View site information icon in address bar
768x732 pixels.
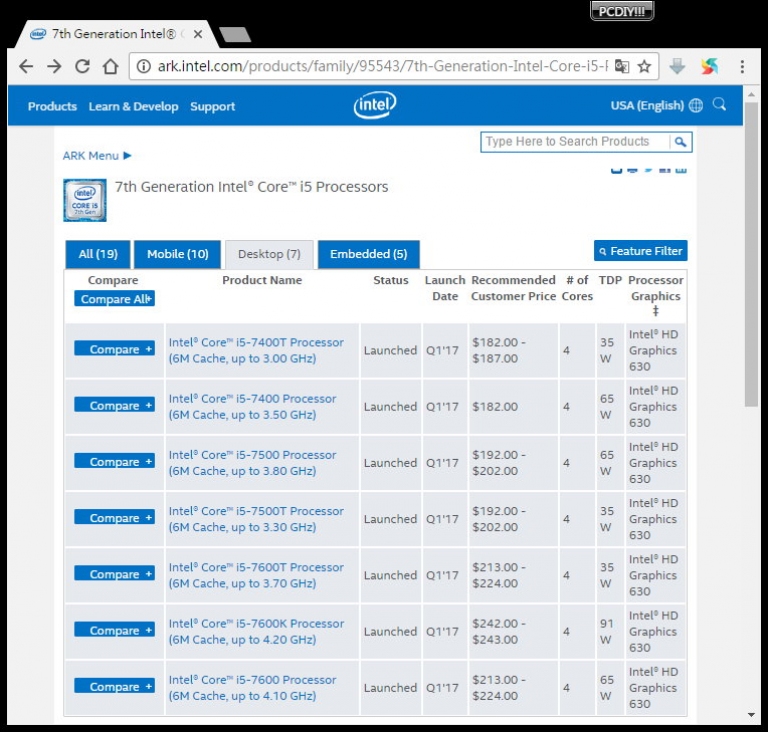[x=143, y=66]
